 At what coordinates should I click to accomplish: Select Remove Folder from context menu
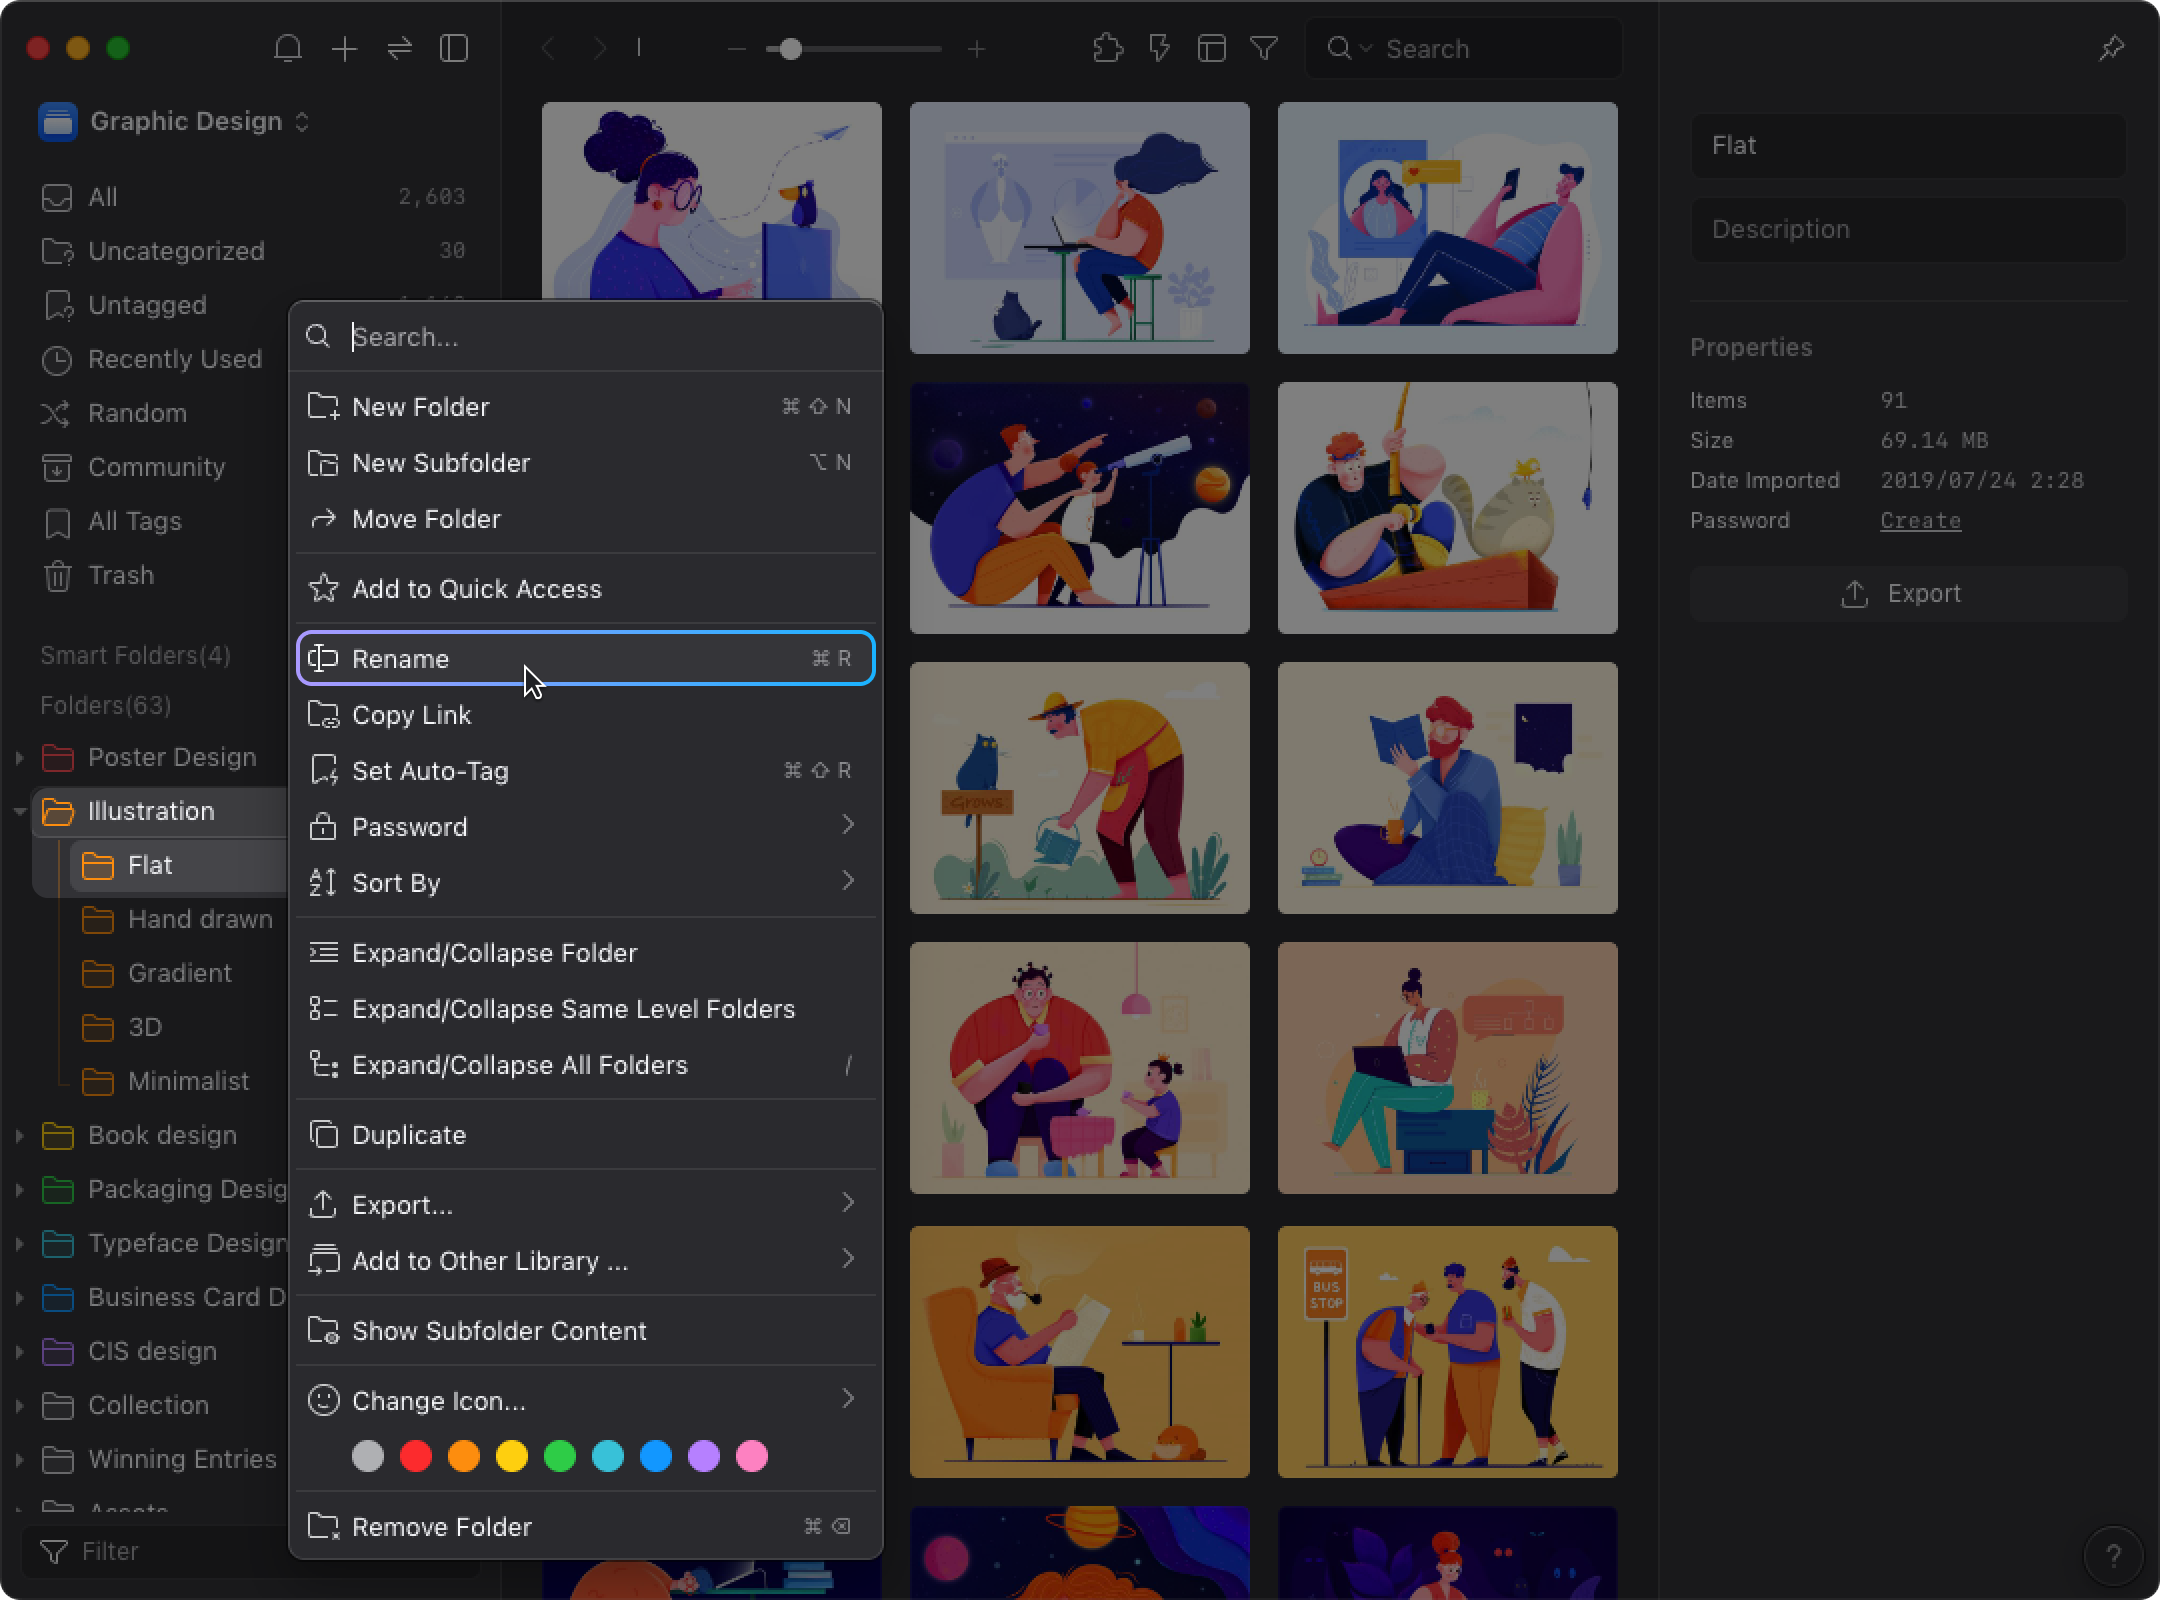pyautogui.click(x=442, y=1526)
